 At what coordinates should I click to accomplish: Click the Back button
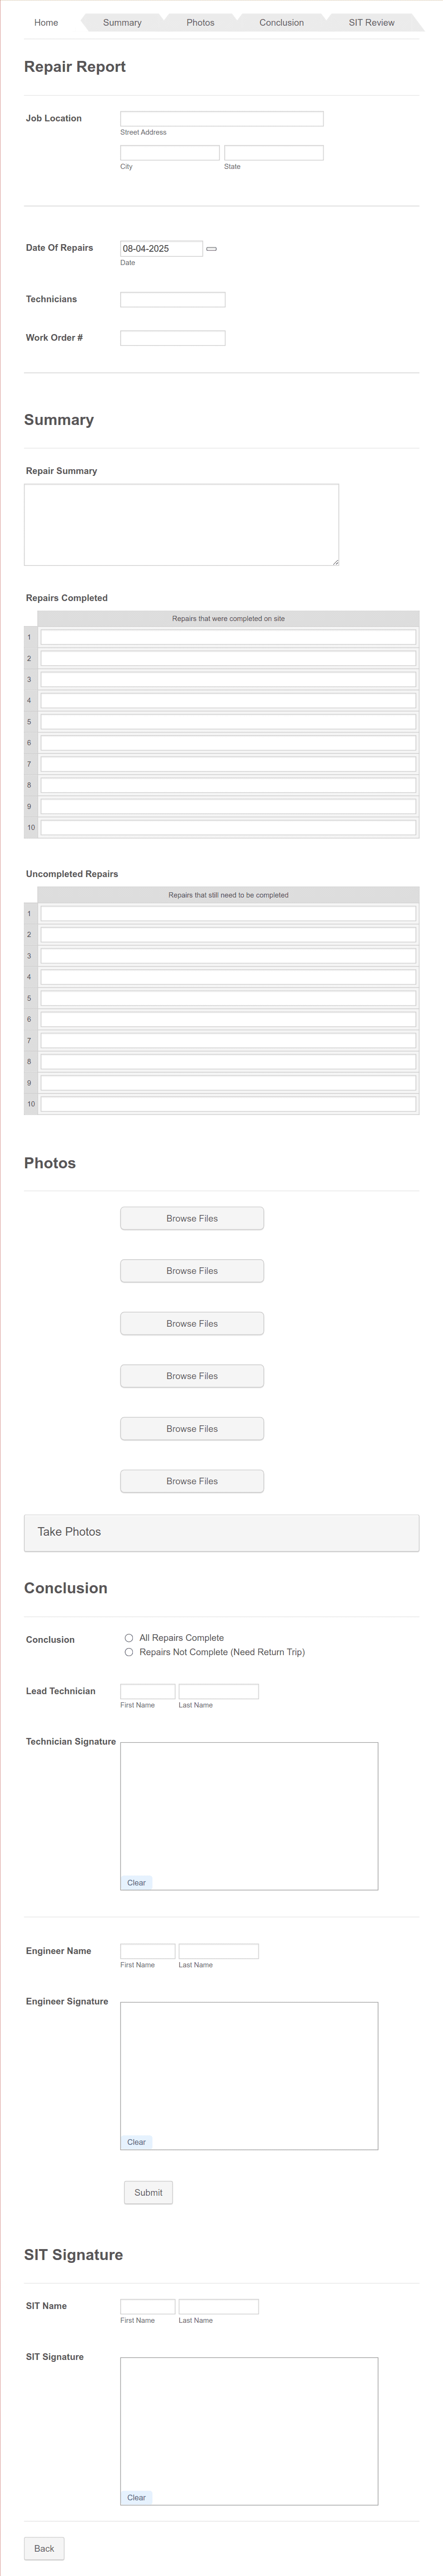(x=44, y=2548)
